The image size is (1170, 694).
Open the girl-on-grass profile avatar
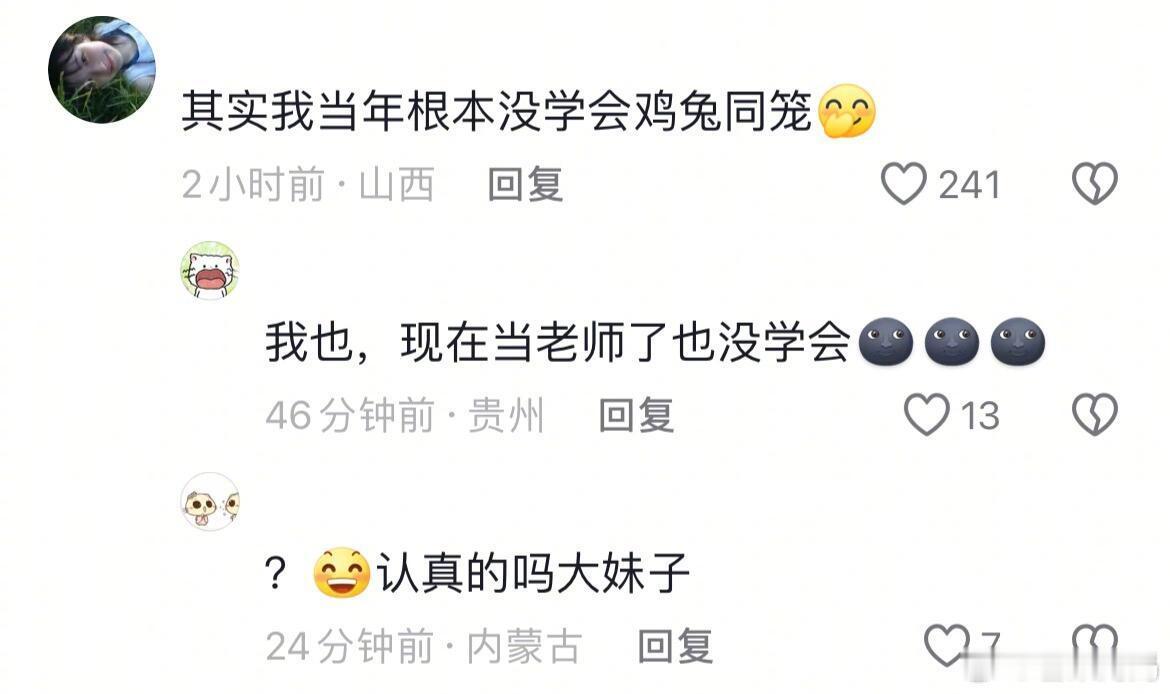coord(102,69)
